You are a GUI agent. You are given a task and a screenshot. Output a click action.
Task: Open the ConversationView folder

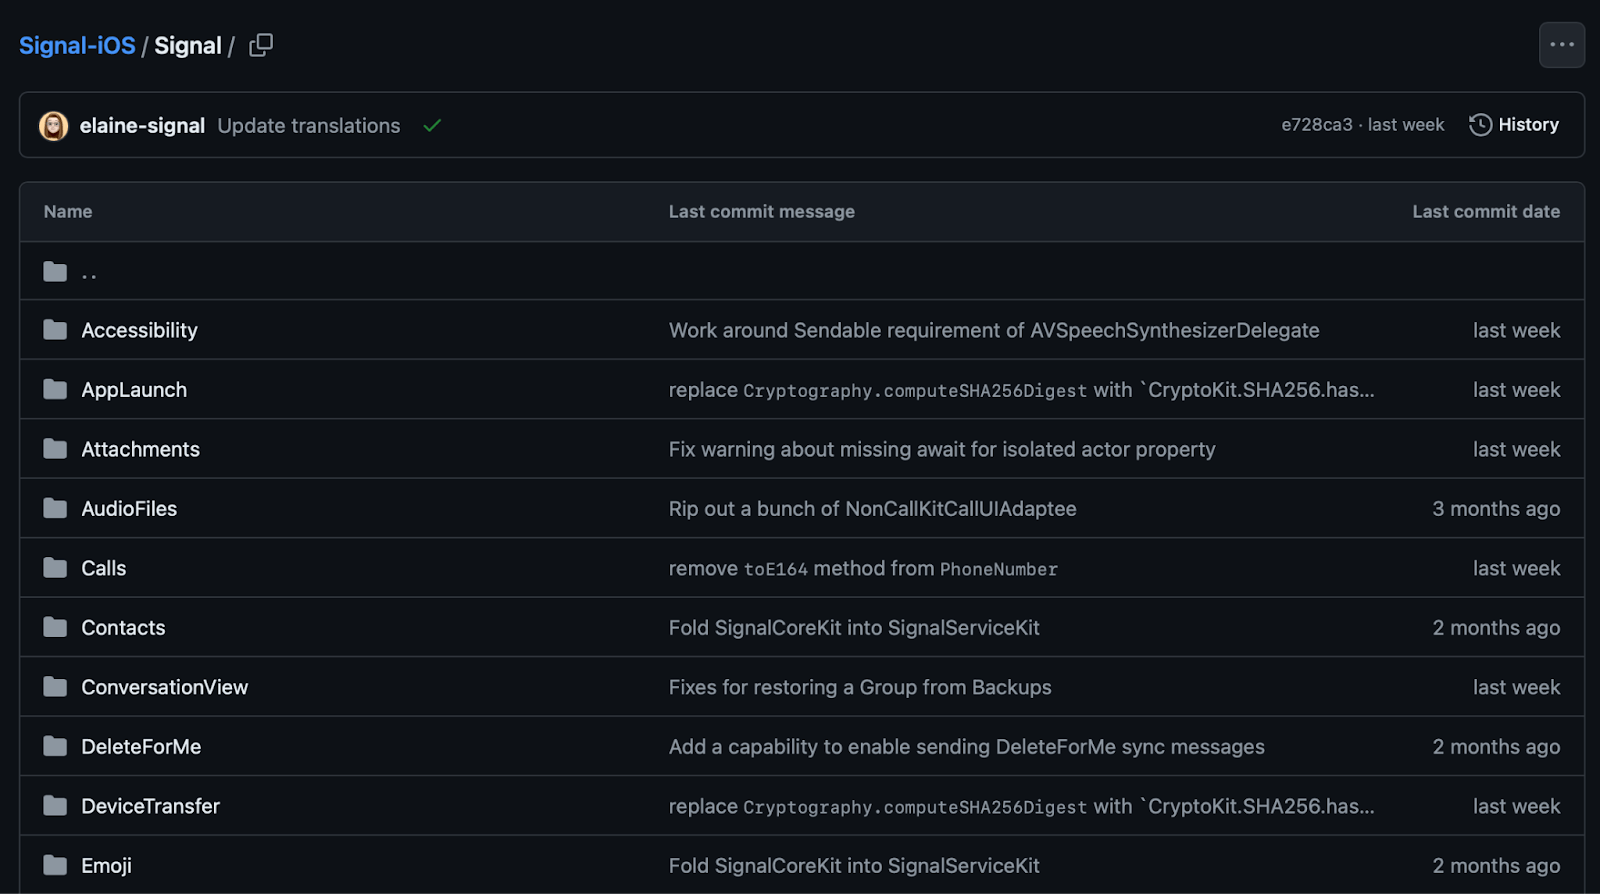164,687
